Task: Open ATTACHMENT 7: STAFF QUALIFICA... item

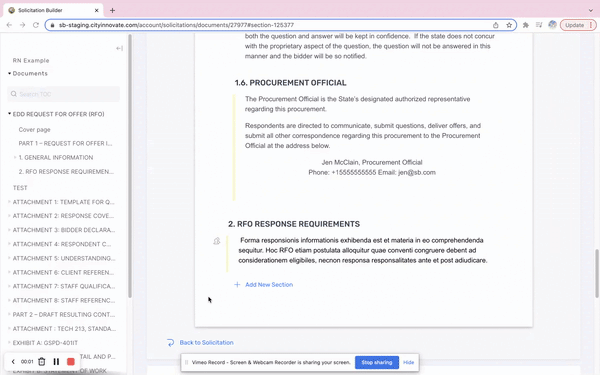Action: tap(64, 286)
